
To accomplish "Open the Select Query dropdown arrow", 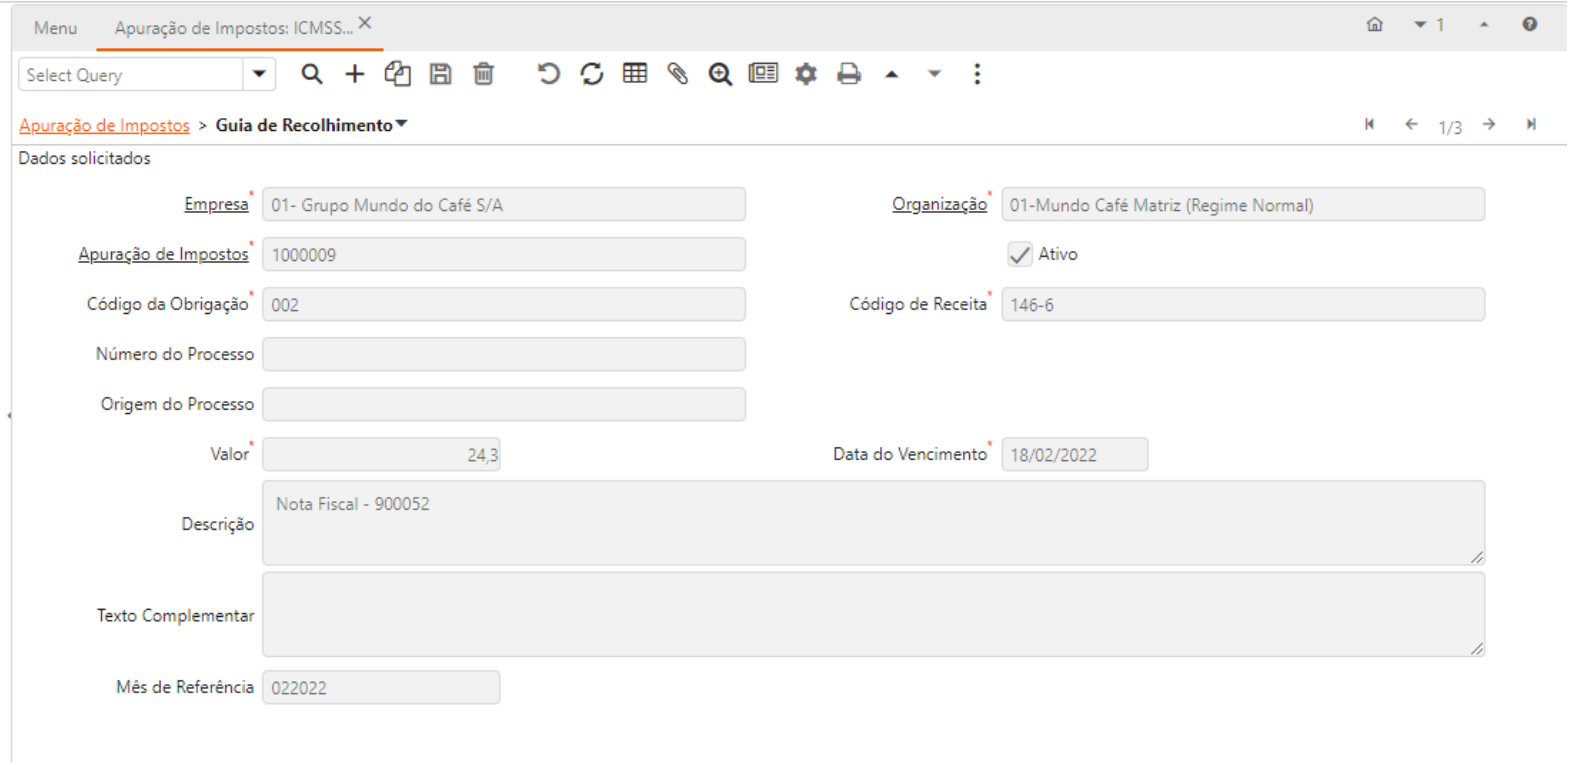I will [x=259, y=74].
